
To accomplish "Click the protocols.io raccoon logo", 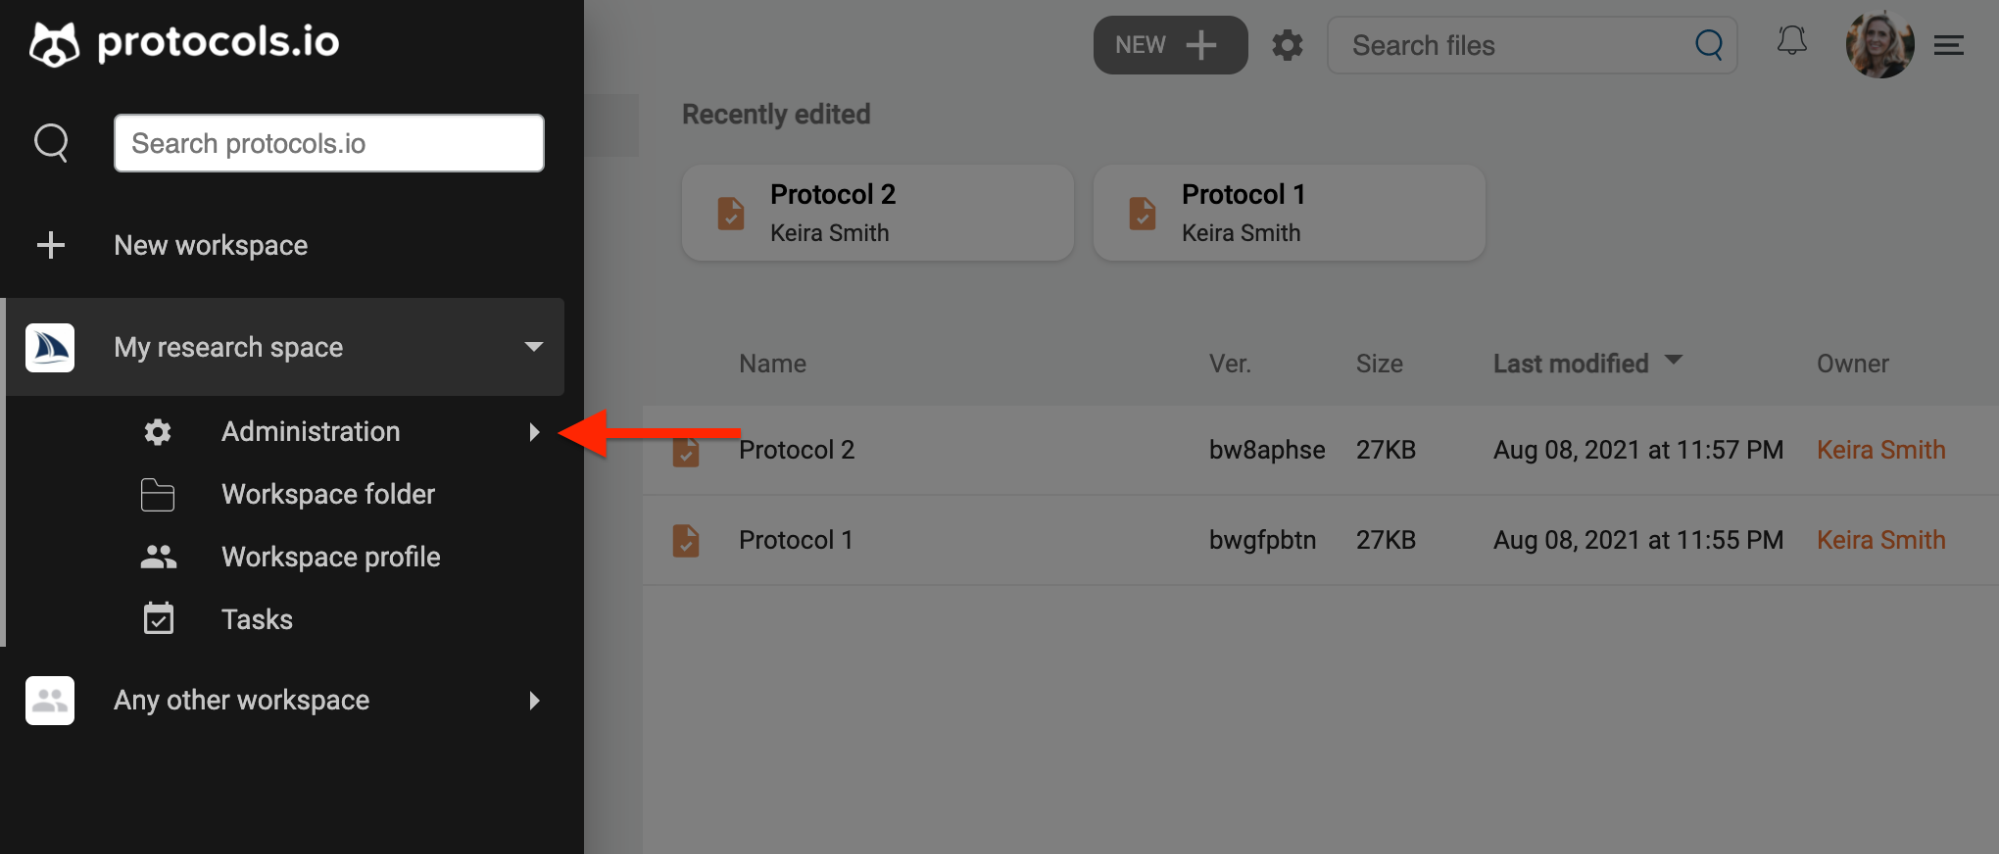I will tap(51, 41).
